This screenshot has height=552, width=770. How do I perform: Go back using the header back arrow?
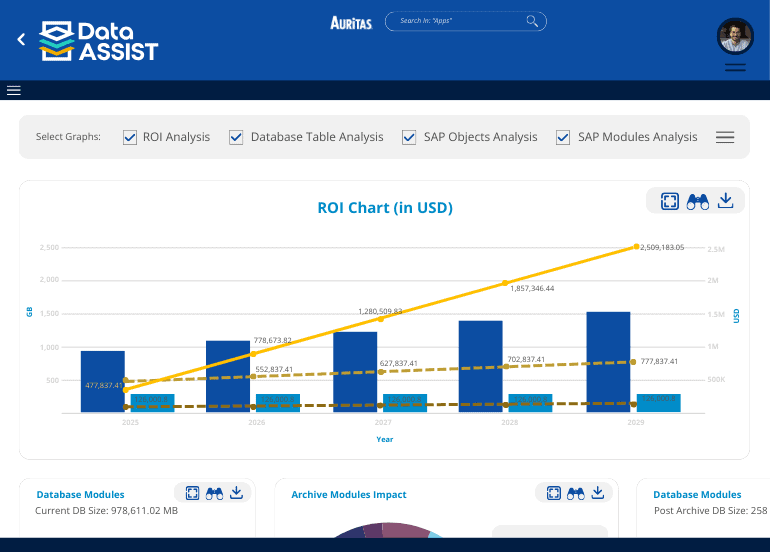click(21, 39)
